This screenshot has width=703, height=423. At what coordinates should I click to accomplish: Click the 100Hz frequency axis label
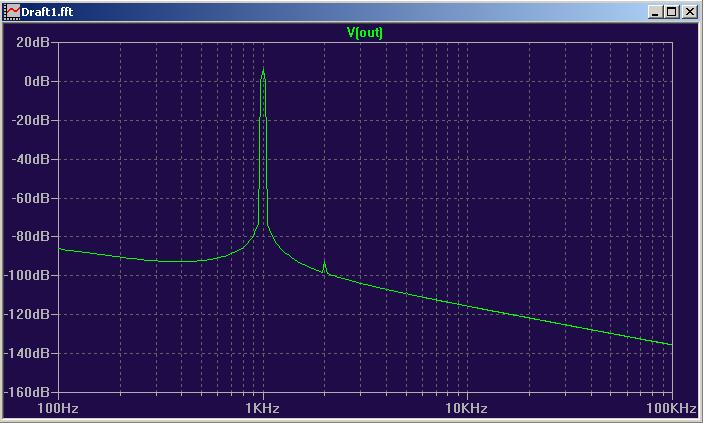(x=58, y=408)
